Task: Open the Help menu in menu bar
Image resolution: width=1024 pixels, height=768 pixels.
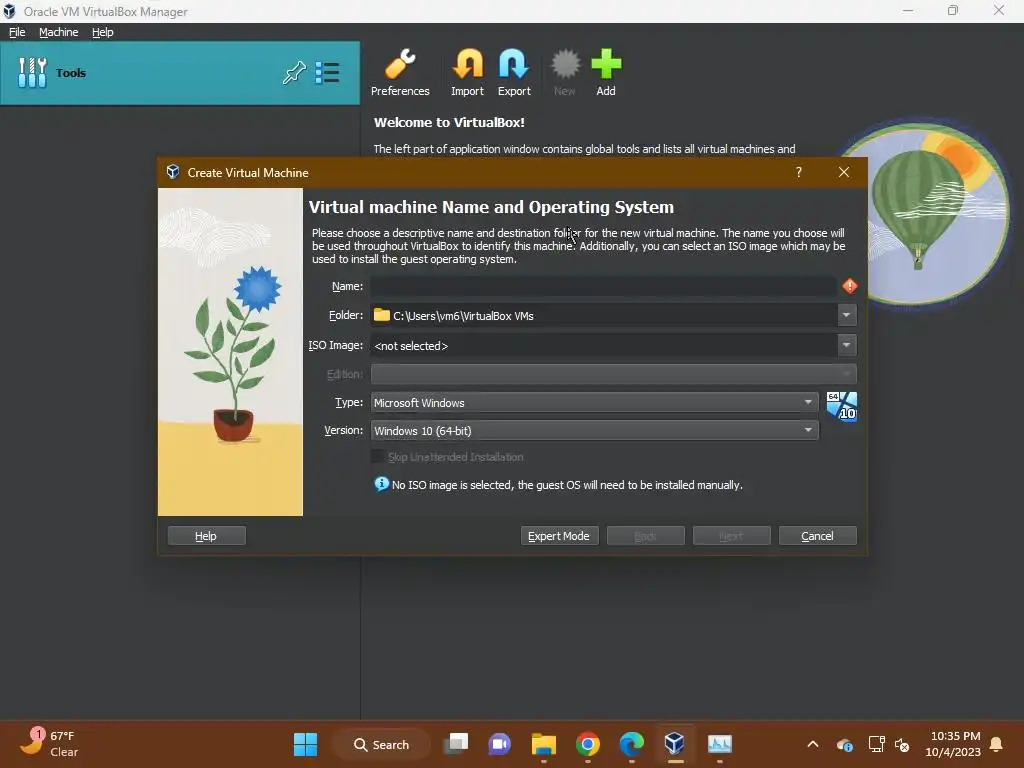Action: [103, 32]
